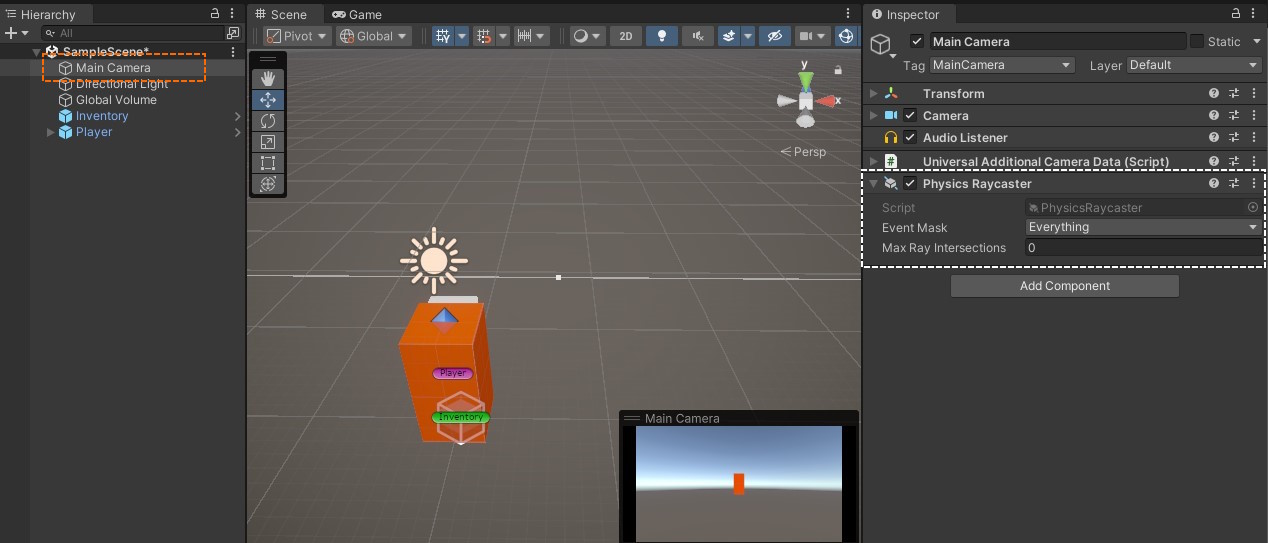This screenshot has height=543, width=1268.
Task: Select the combined Transform tool
Action: [267, 184]
